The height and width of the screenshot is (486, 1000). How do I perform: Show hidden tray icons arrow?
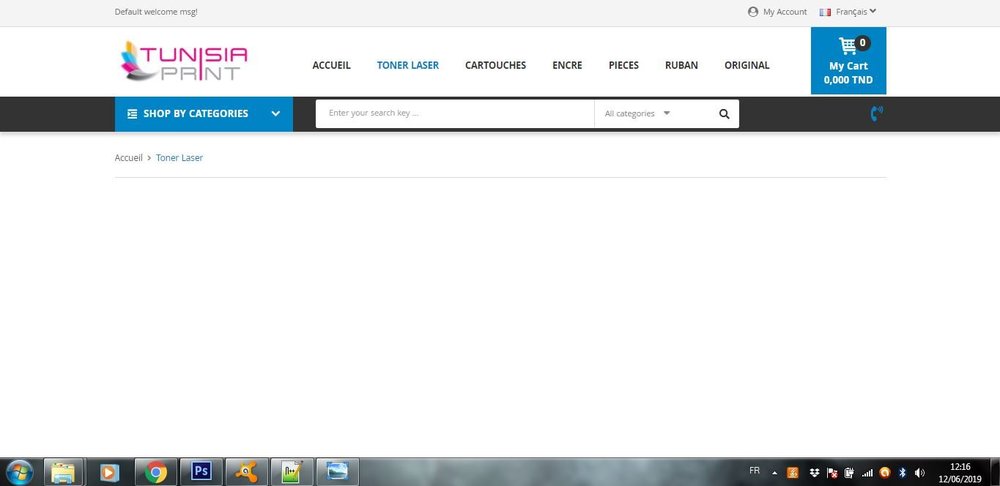click(775, 473)
